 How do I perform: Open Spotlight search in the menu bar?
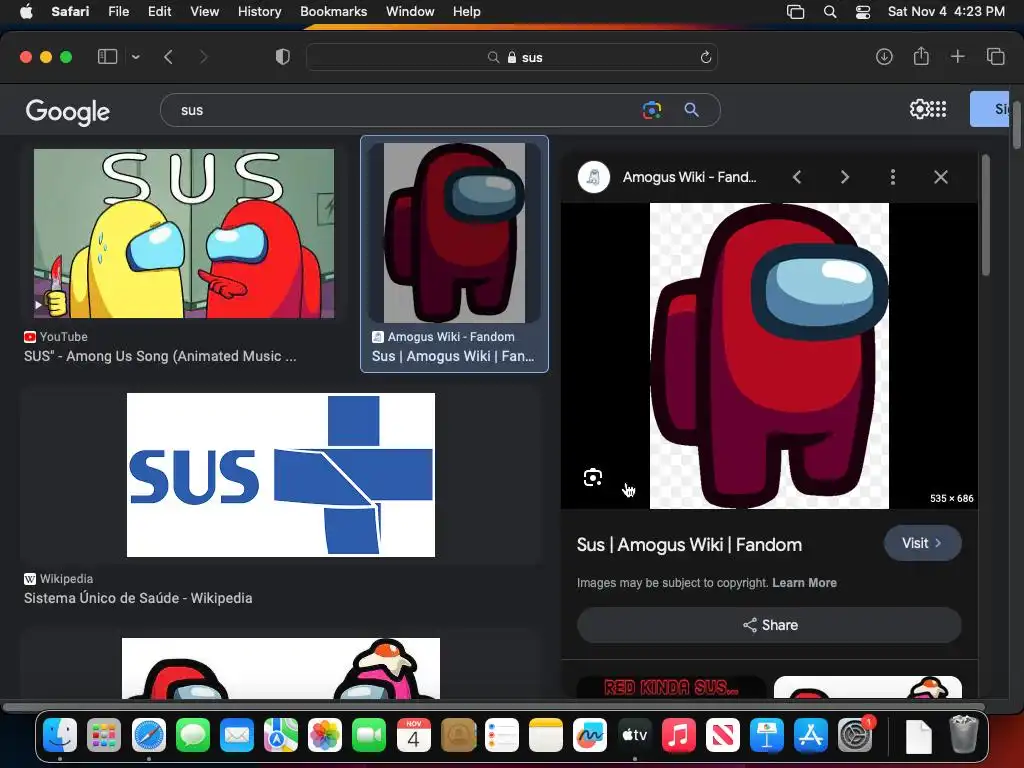click(829, 11)
